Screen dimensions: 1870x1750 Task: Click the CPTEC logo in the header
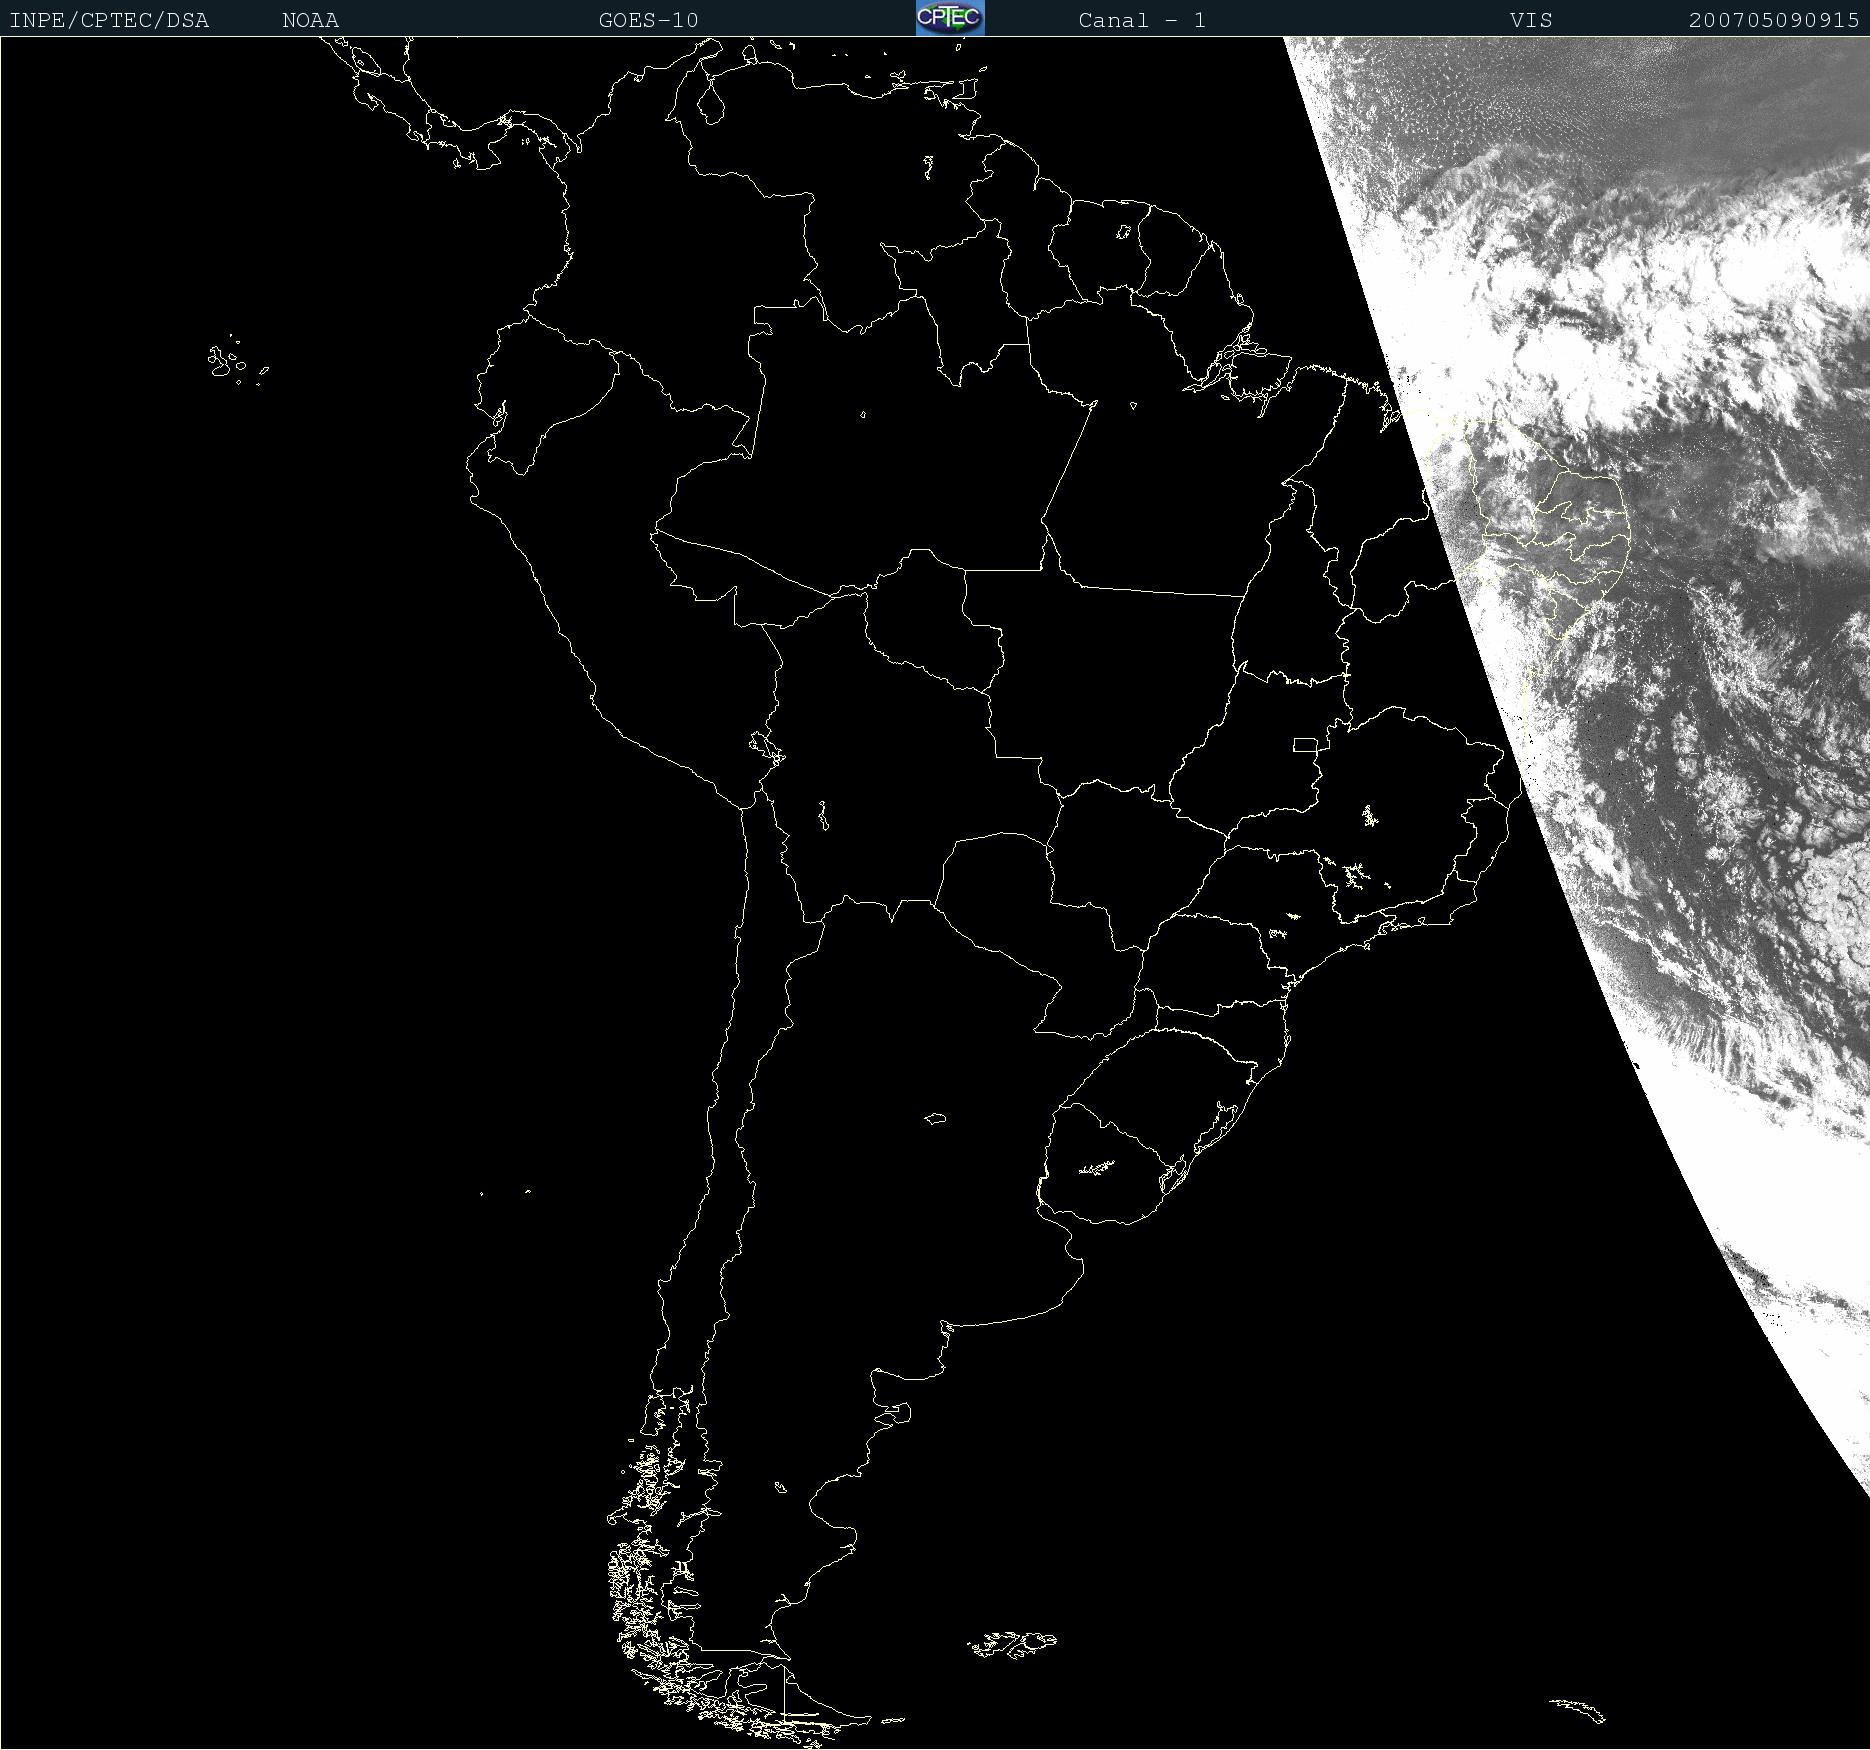[950, 18]
